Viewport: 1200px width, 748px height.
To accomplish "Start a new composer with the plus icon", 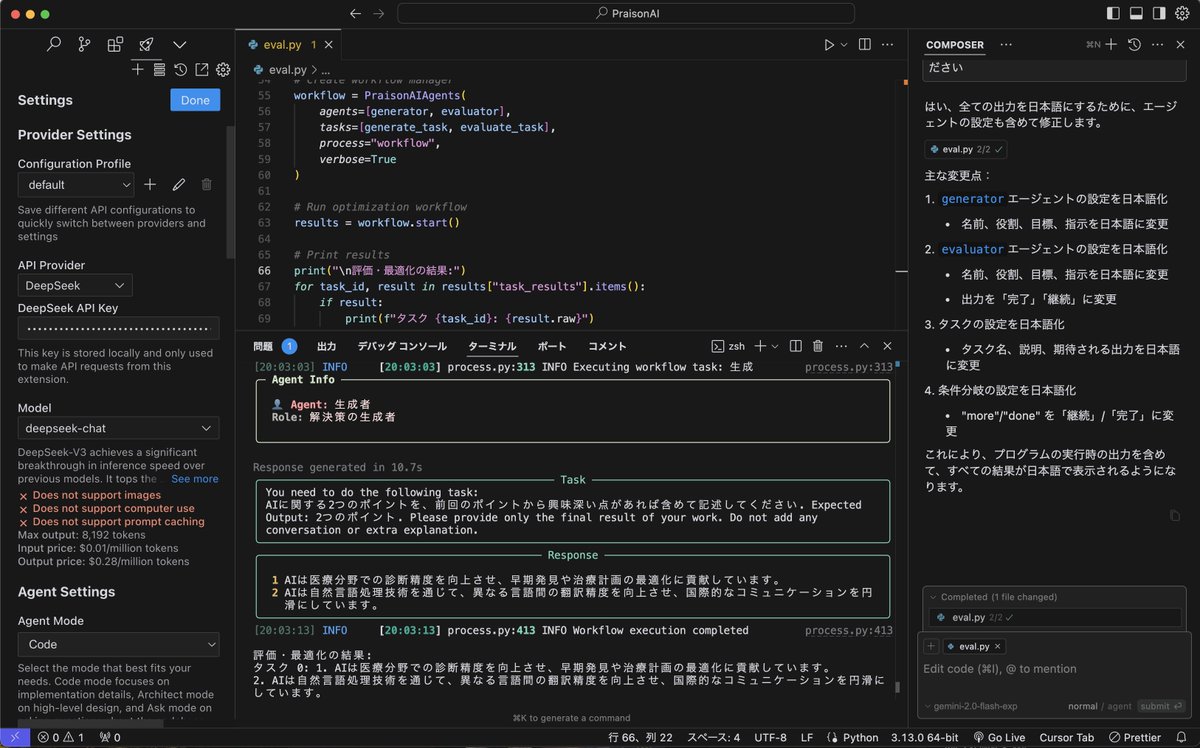I will 1112,45.
